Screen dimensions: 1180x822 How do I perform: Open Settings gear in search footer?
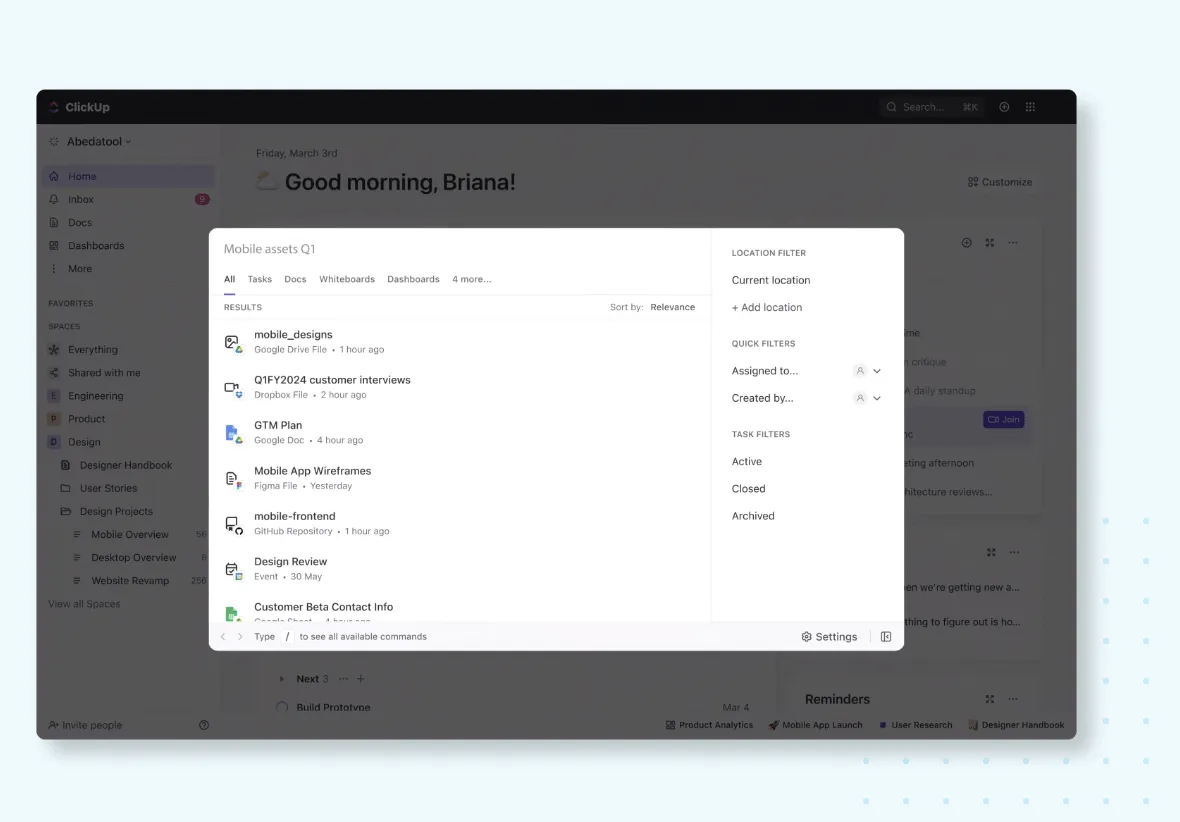[807, 637]
